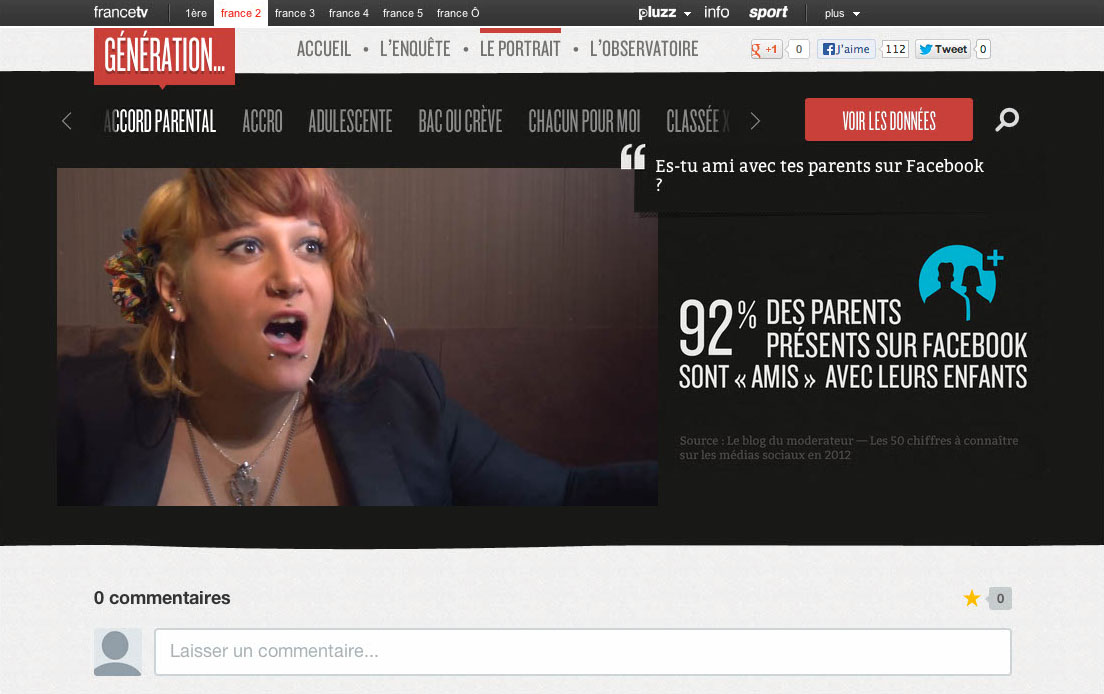Select the Chacun pour moi theme
Screen dimensions: 1104x694
coord(584,121)
